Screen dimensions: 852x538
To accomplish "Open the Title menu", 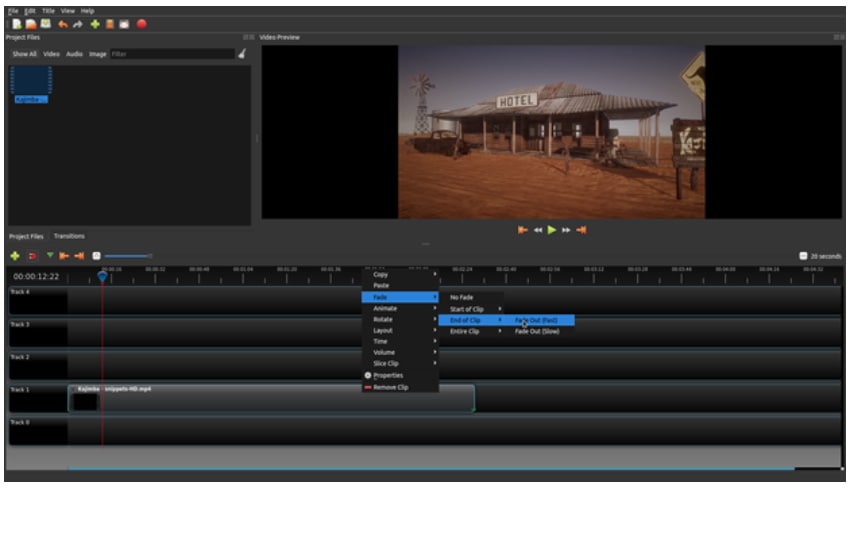I will click(48, 11).
